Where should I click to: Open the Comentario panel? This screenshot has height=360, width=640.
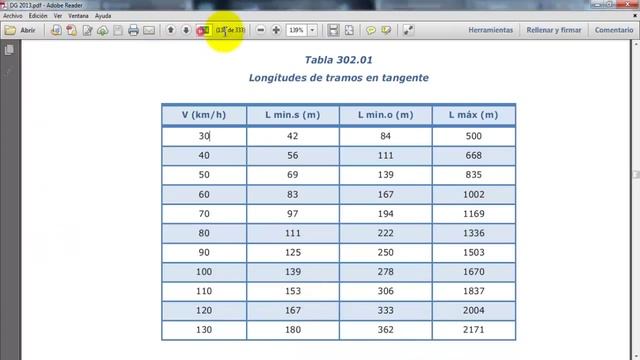pyautogui.click(x=614, y=30)
